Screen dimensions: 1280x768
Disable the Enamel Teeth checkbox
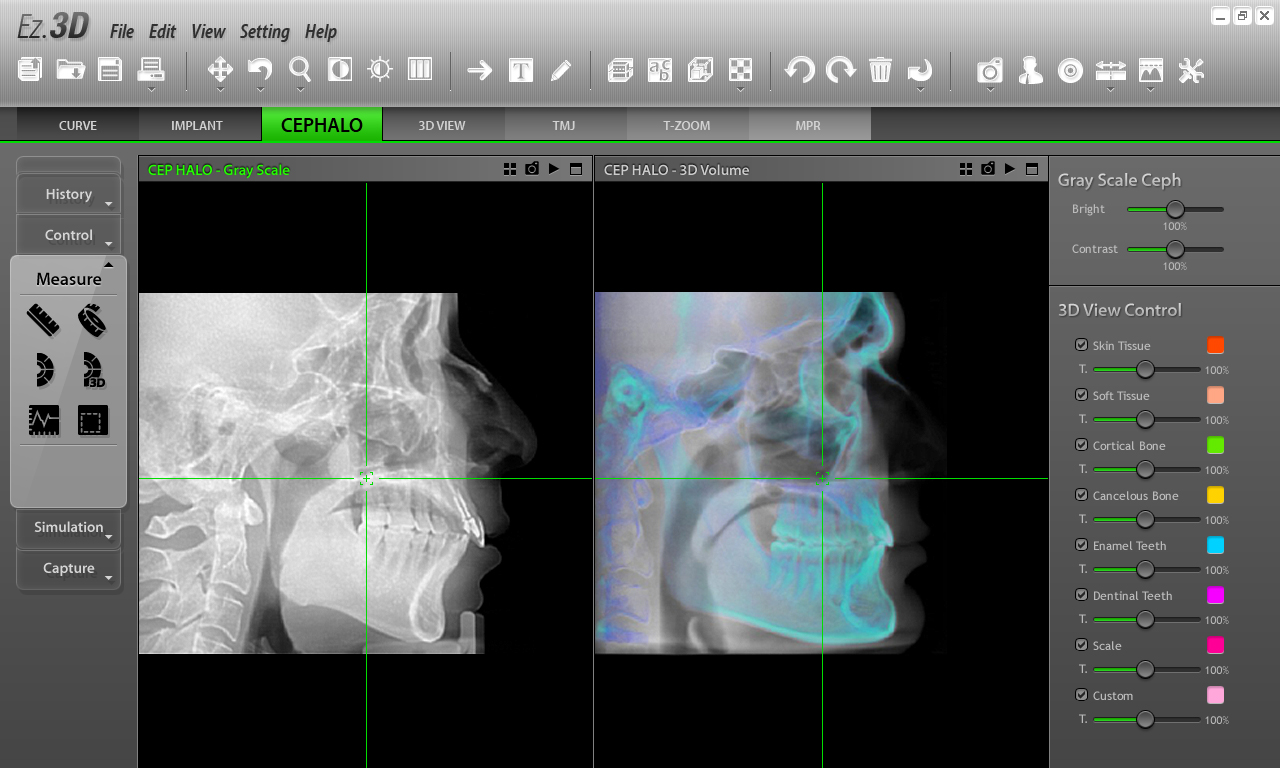tap(1081, 545)
